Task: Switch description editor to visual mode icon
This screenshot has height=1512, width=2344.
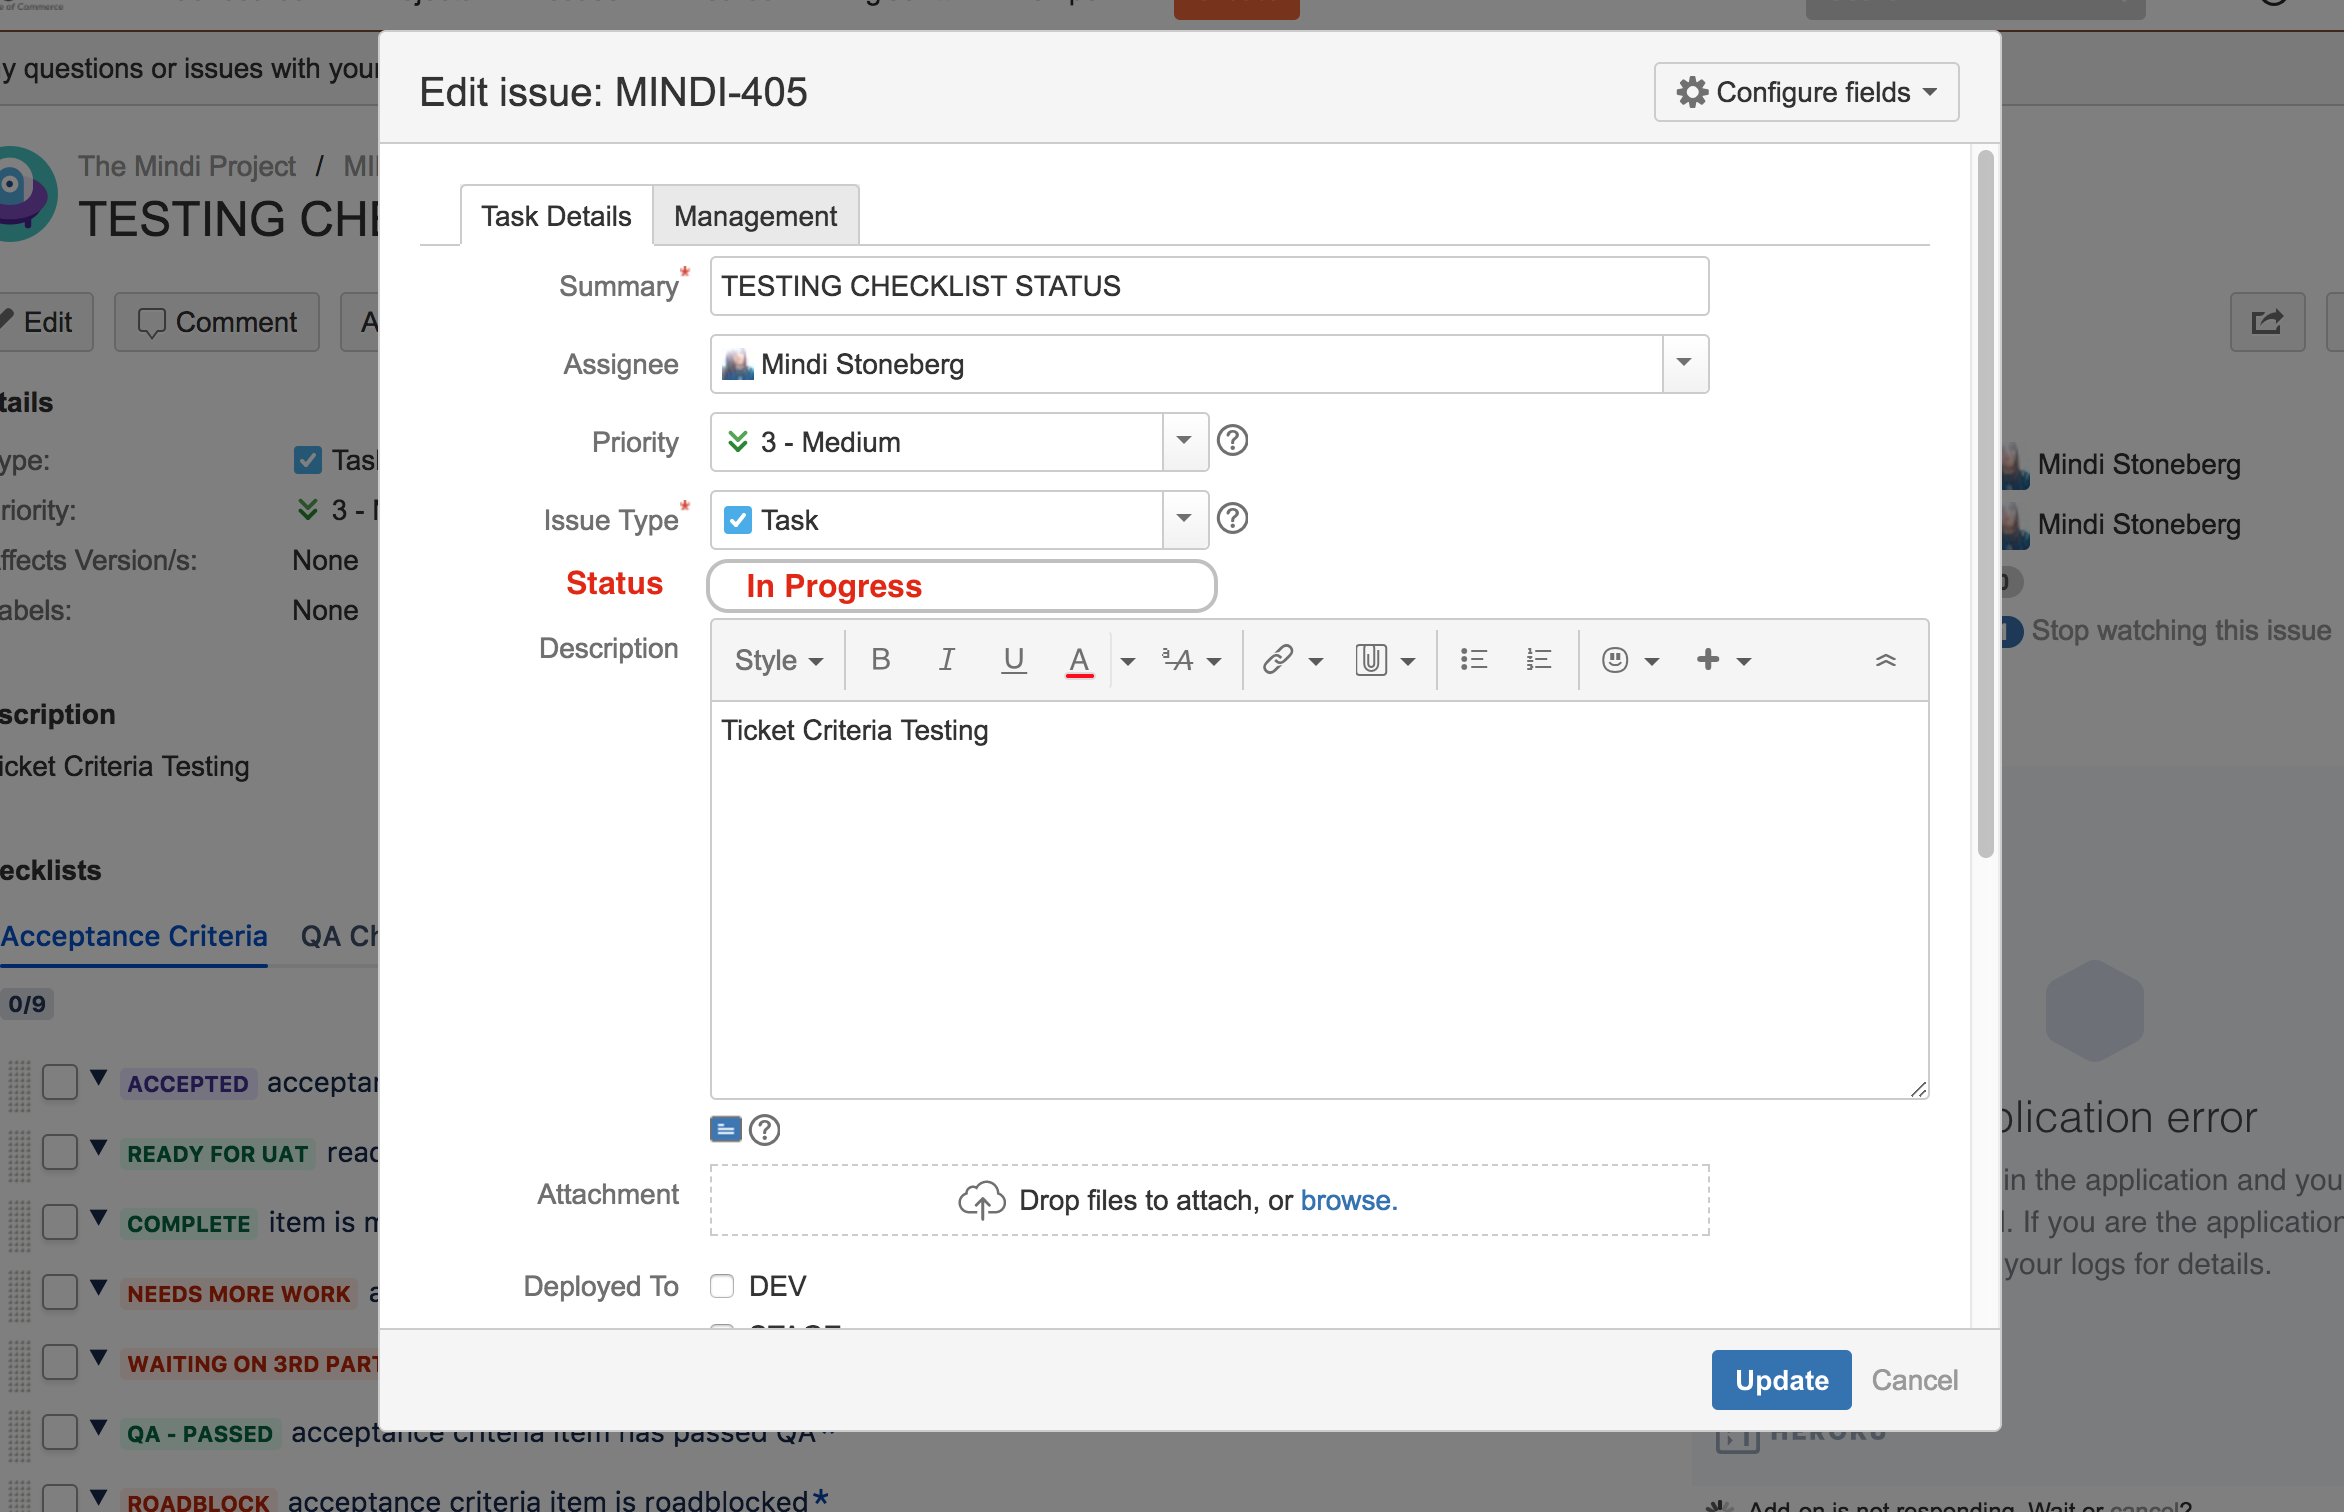Action: (725, 1129)
